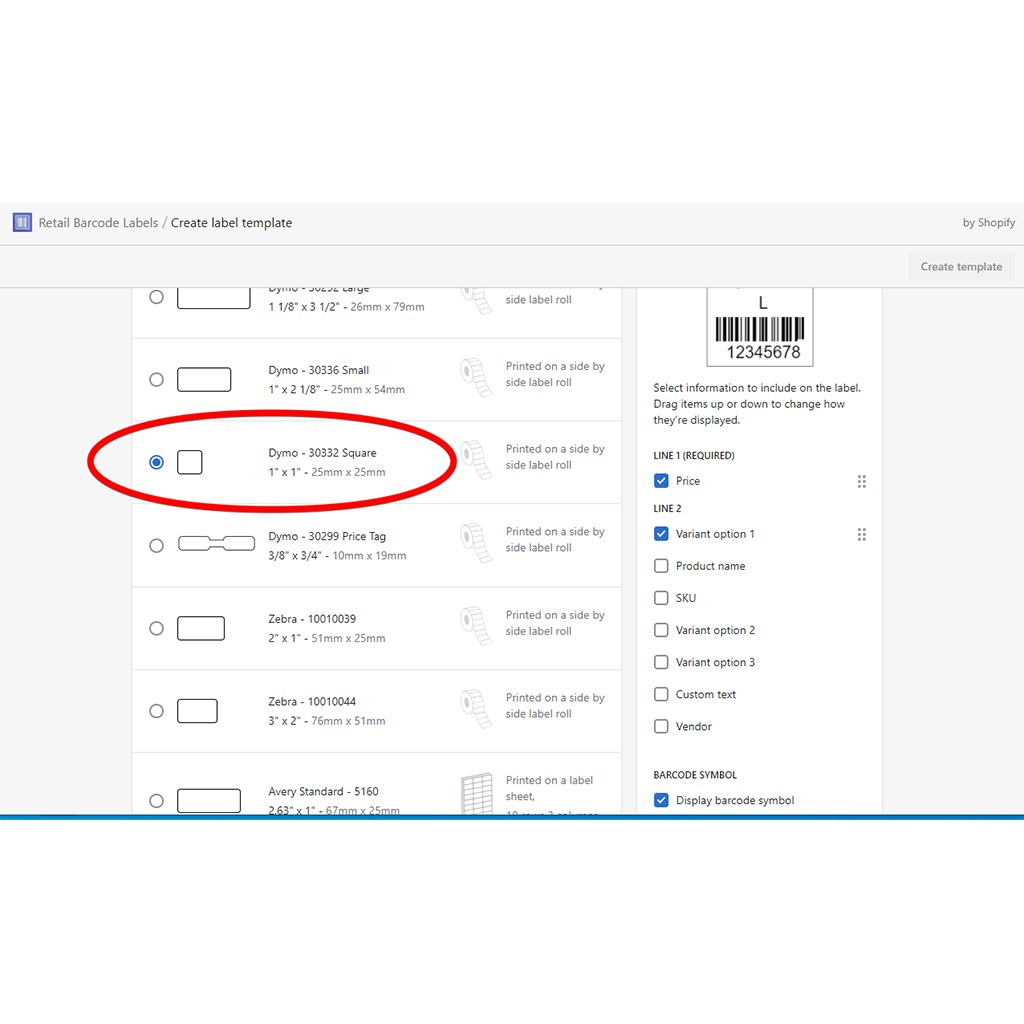The image size is (1024, 1024).
Task: Open the Retail Barcode Labels breadcrumb link
Action: pos(98,223)
